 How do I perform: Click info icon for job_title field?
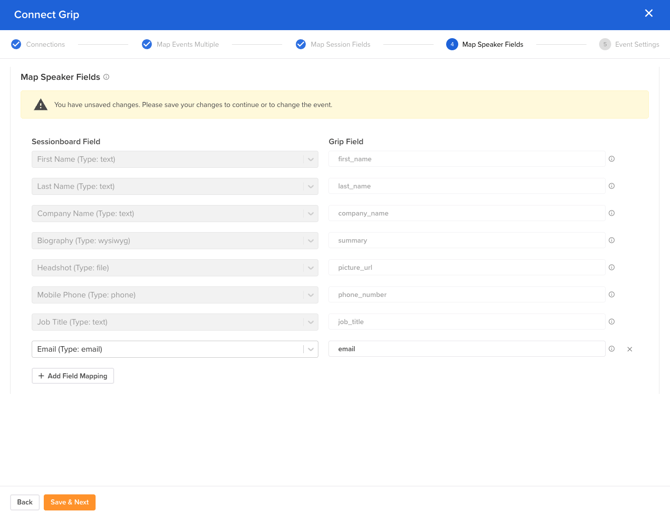pyautogui.click(x=611, y=322)
